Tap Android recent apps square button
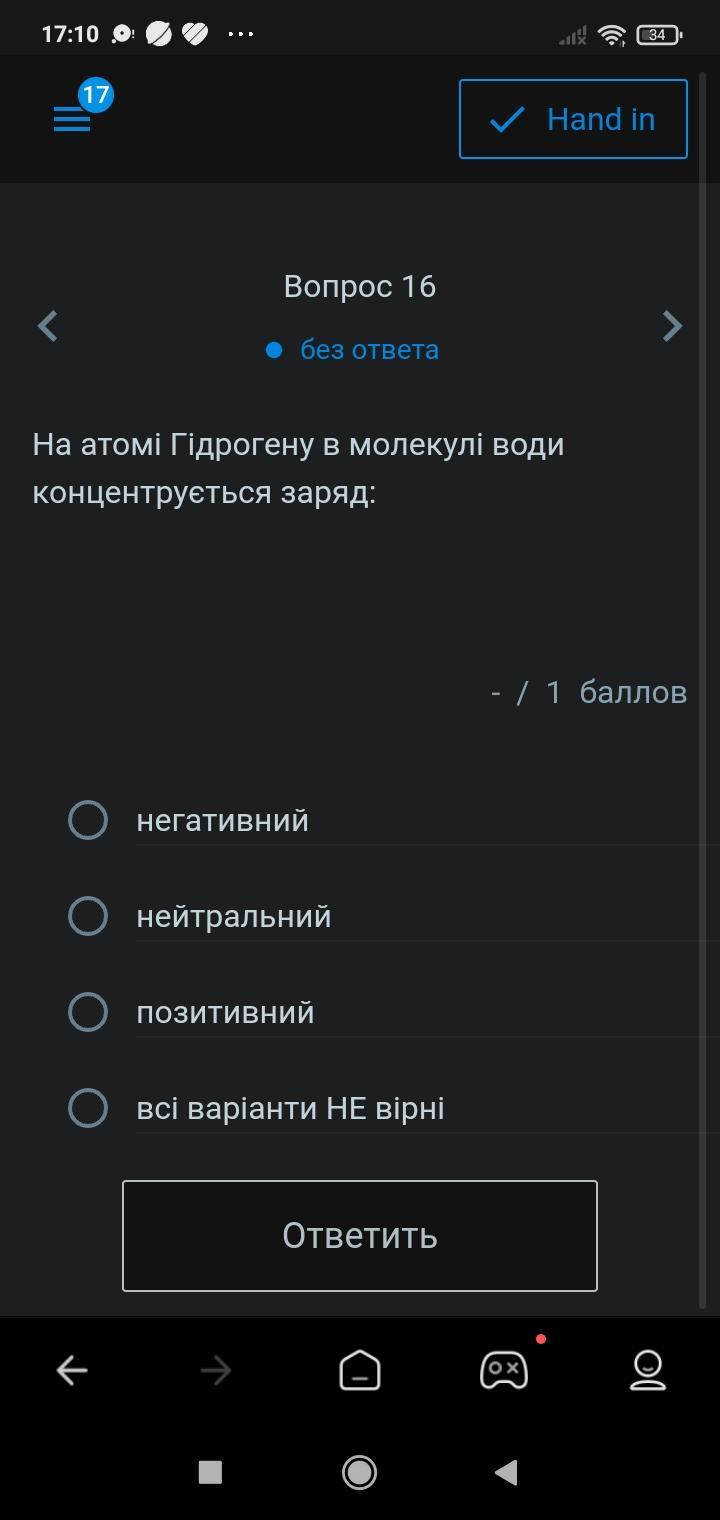Image resolution: width=720 pixels, height=1520 pixels. tap(210, 1472)
